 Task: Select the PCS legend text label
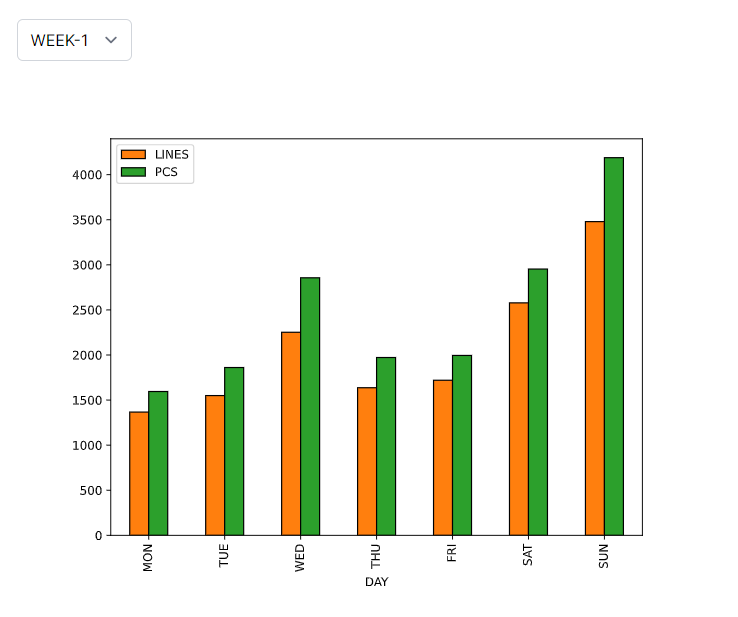click(x=165, y=172)
